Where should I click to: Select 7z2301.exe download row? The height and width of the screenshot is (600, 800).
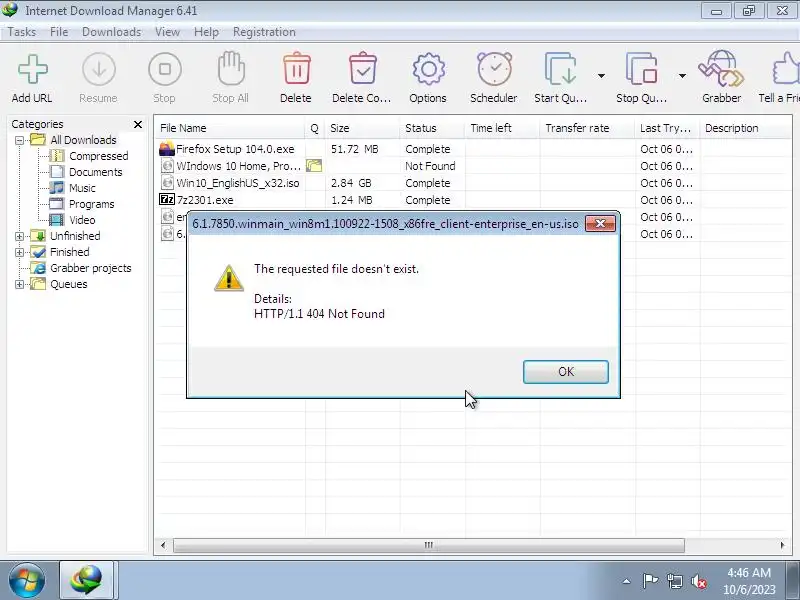[x=473, y=200]
